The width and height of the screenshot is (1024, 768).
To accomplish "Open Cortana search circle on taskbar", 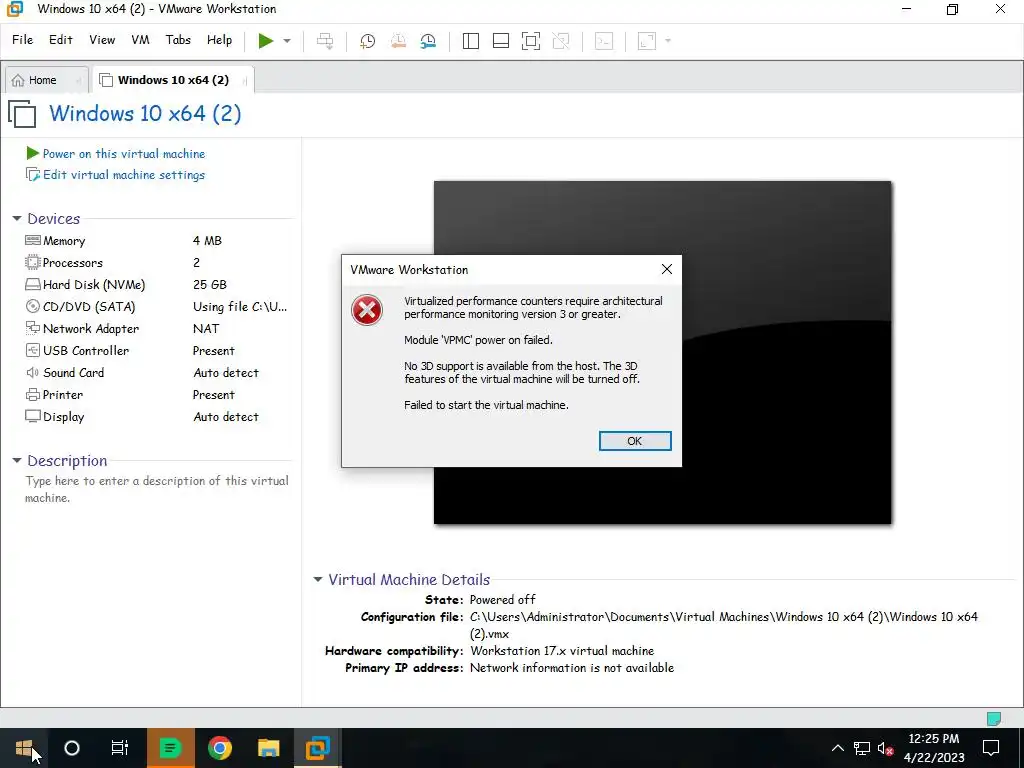I will tap(72, 748).
